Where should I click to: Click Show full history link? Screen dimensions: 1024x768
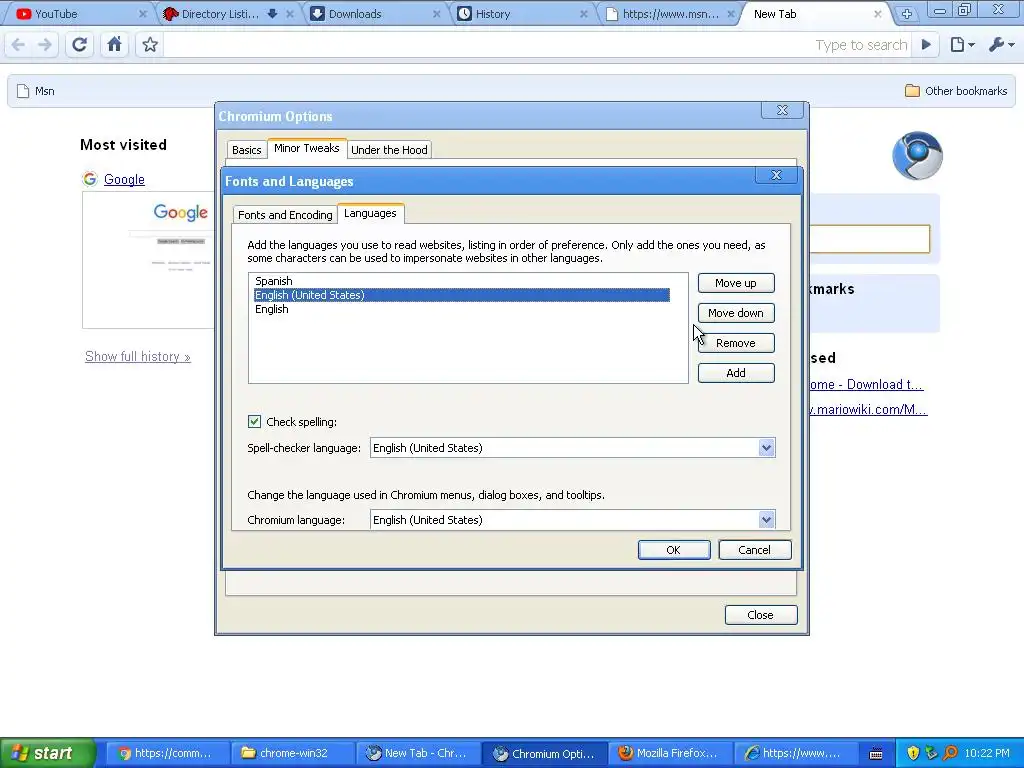point(138,357)
